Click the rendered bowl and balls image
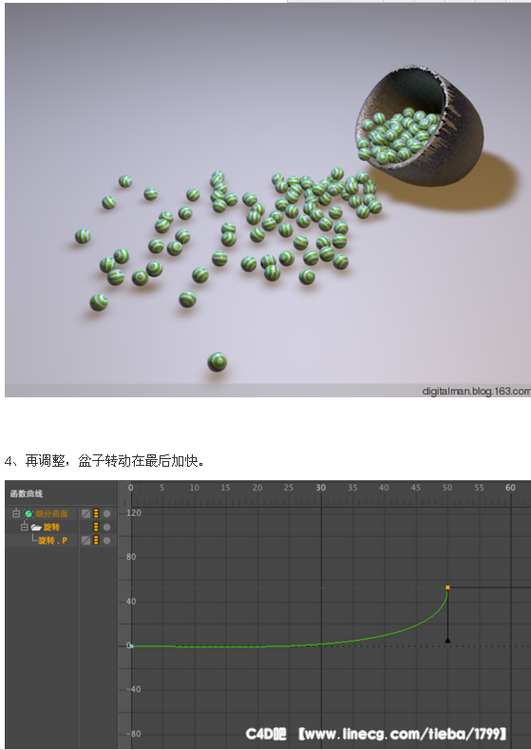Image resolution: width=531 pixels, height=750 pixels. pyautogui.click(x=268, y=199)
